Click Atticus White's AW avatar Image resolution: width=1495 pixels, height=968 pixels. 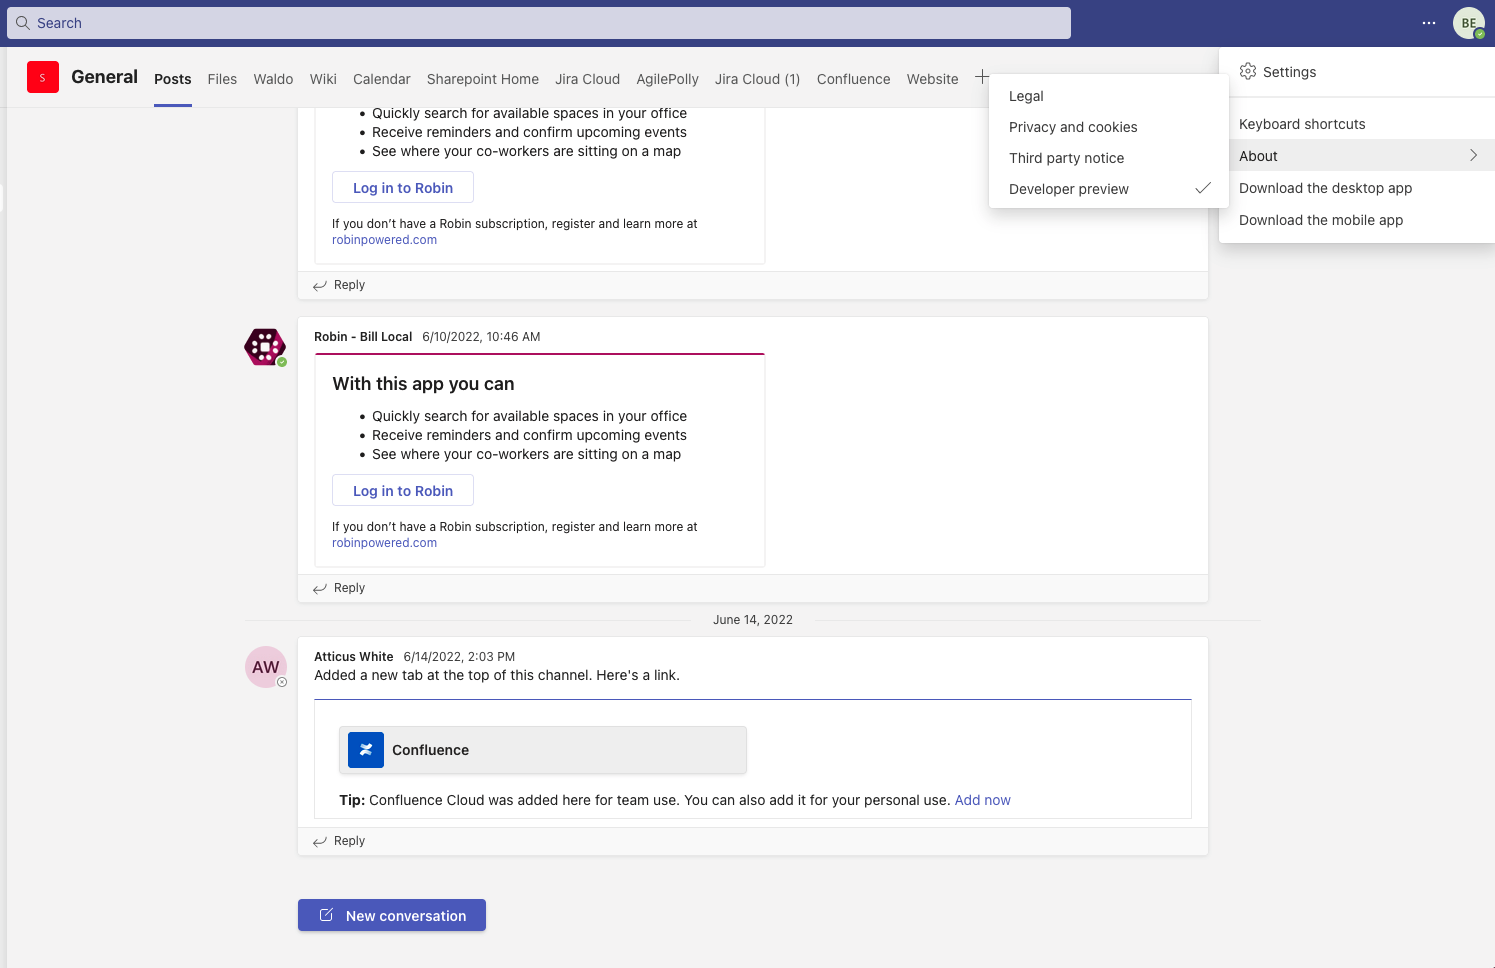pyautogui.click(x=265, y=666)
